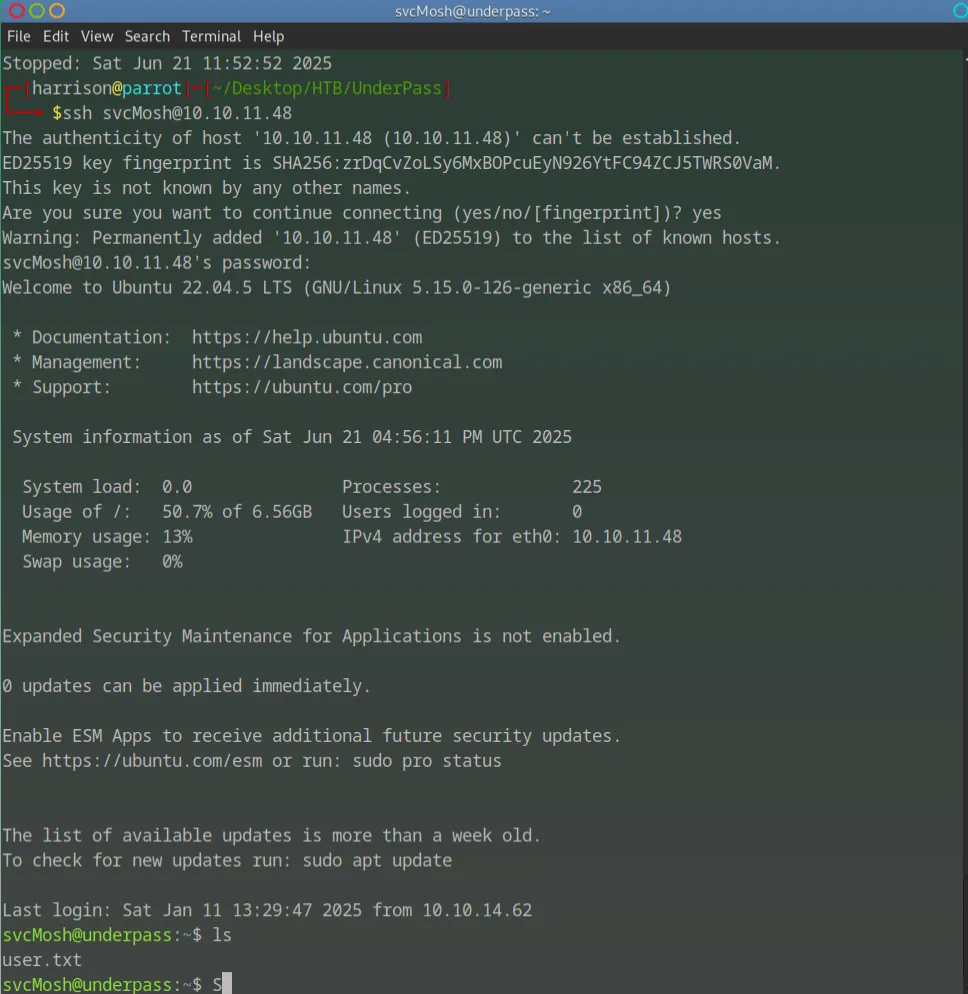This screenshot has height=994, width=968.
Task: Click the cyan circle icon in title bar
Action: click(x=961, y=11)
